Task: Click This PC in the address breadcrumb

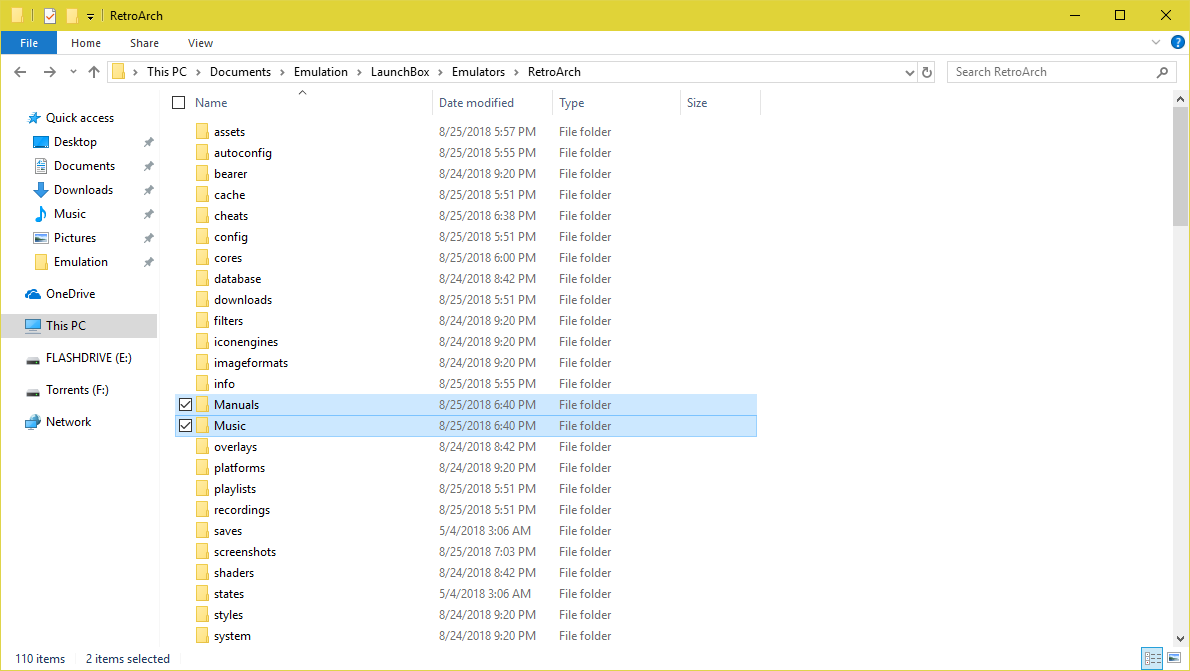Action: [x=166, y=72]
